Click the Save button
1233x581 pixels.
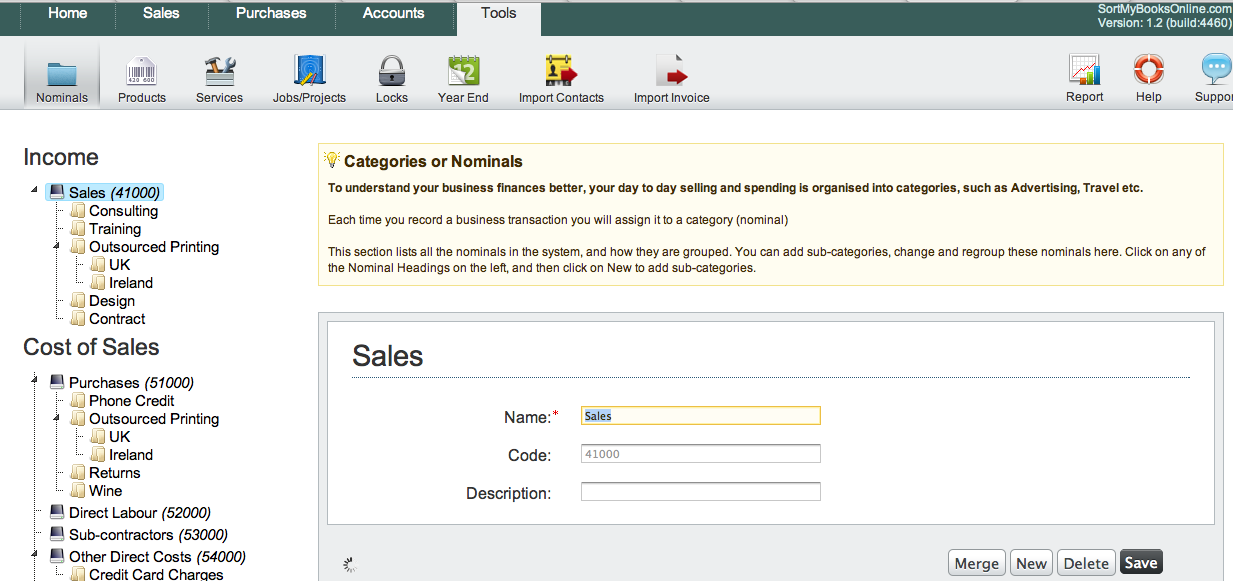1140,563
